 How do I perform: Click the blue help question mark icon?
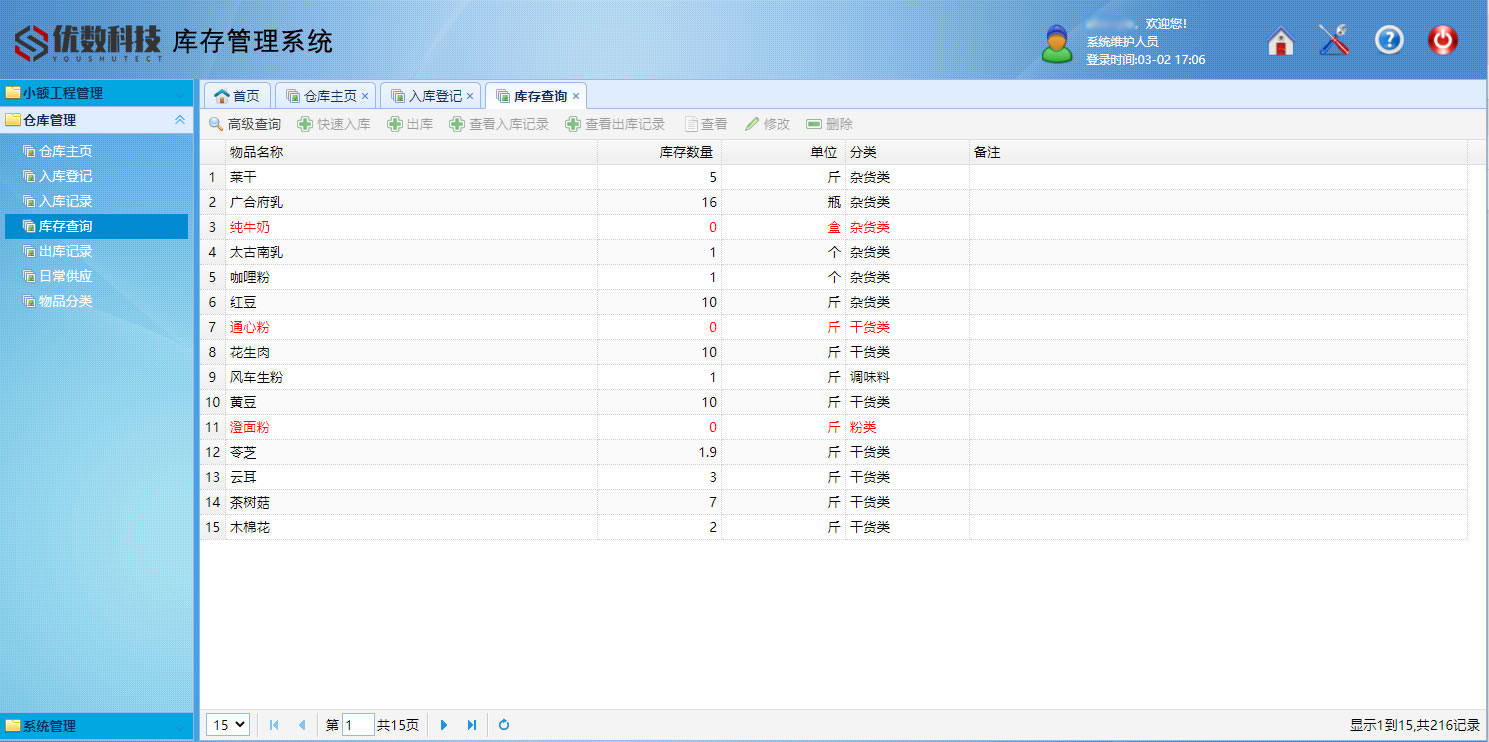[1389, 41]
